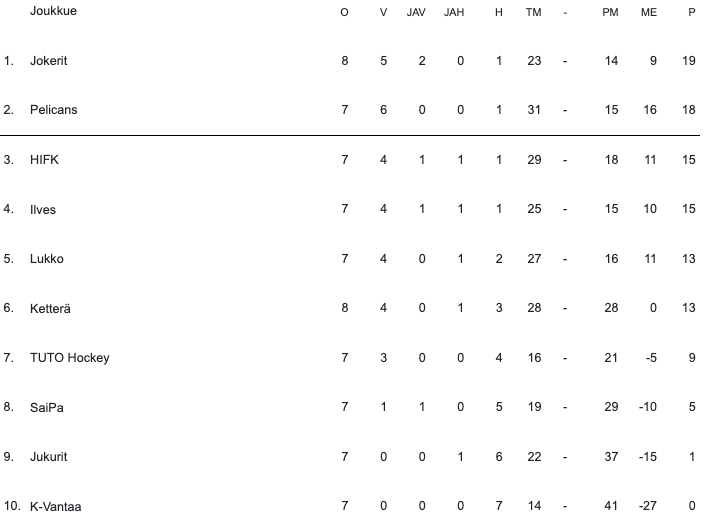The image size is (704, 523).
Task: Open the Lukko team entry
Action: pos(47,259)
